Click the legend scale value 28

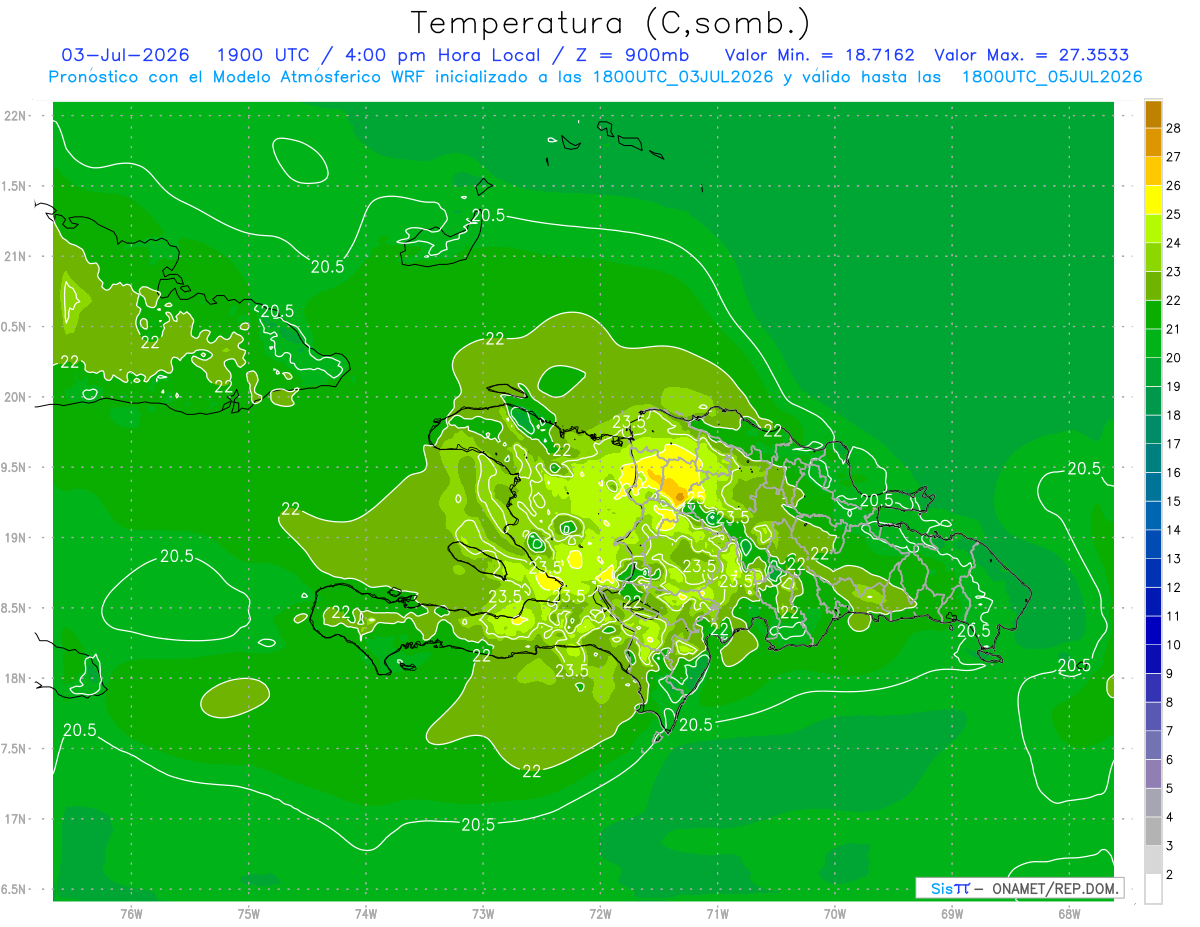(x=1173, y=128)
